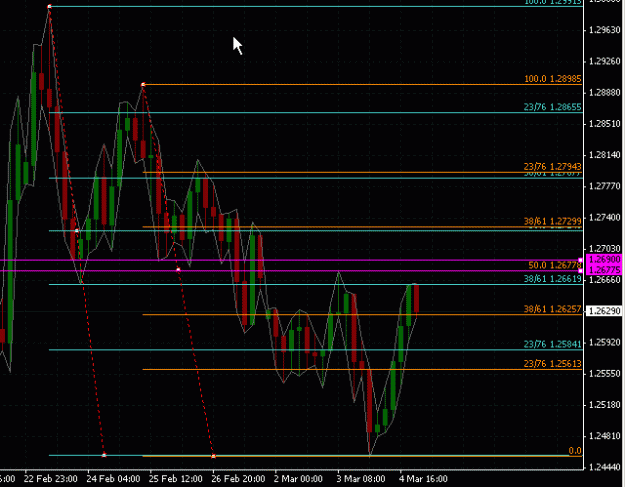Click the "2 Mar 00:00" time axis label

tap(298, 479)
